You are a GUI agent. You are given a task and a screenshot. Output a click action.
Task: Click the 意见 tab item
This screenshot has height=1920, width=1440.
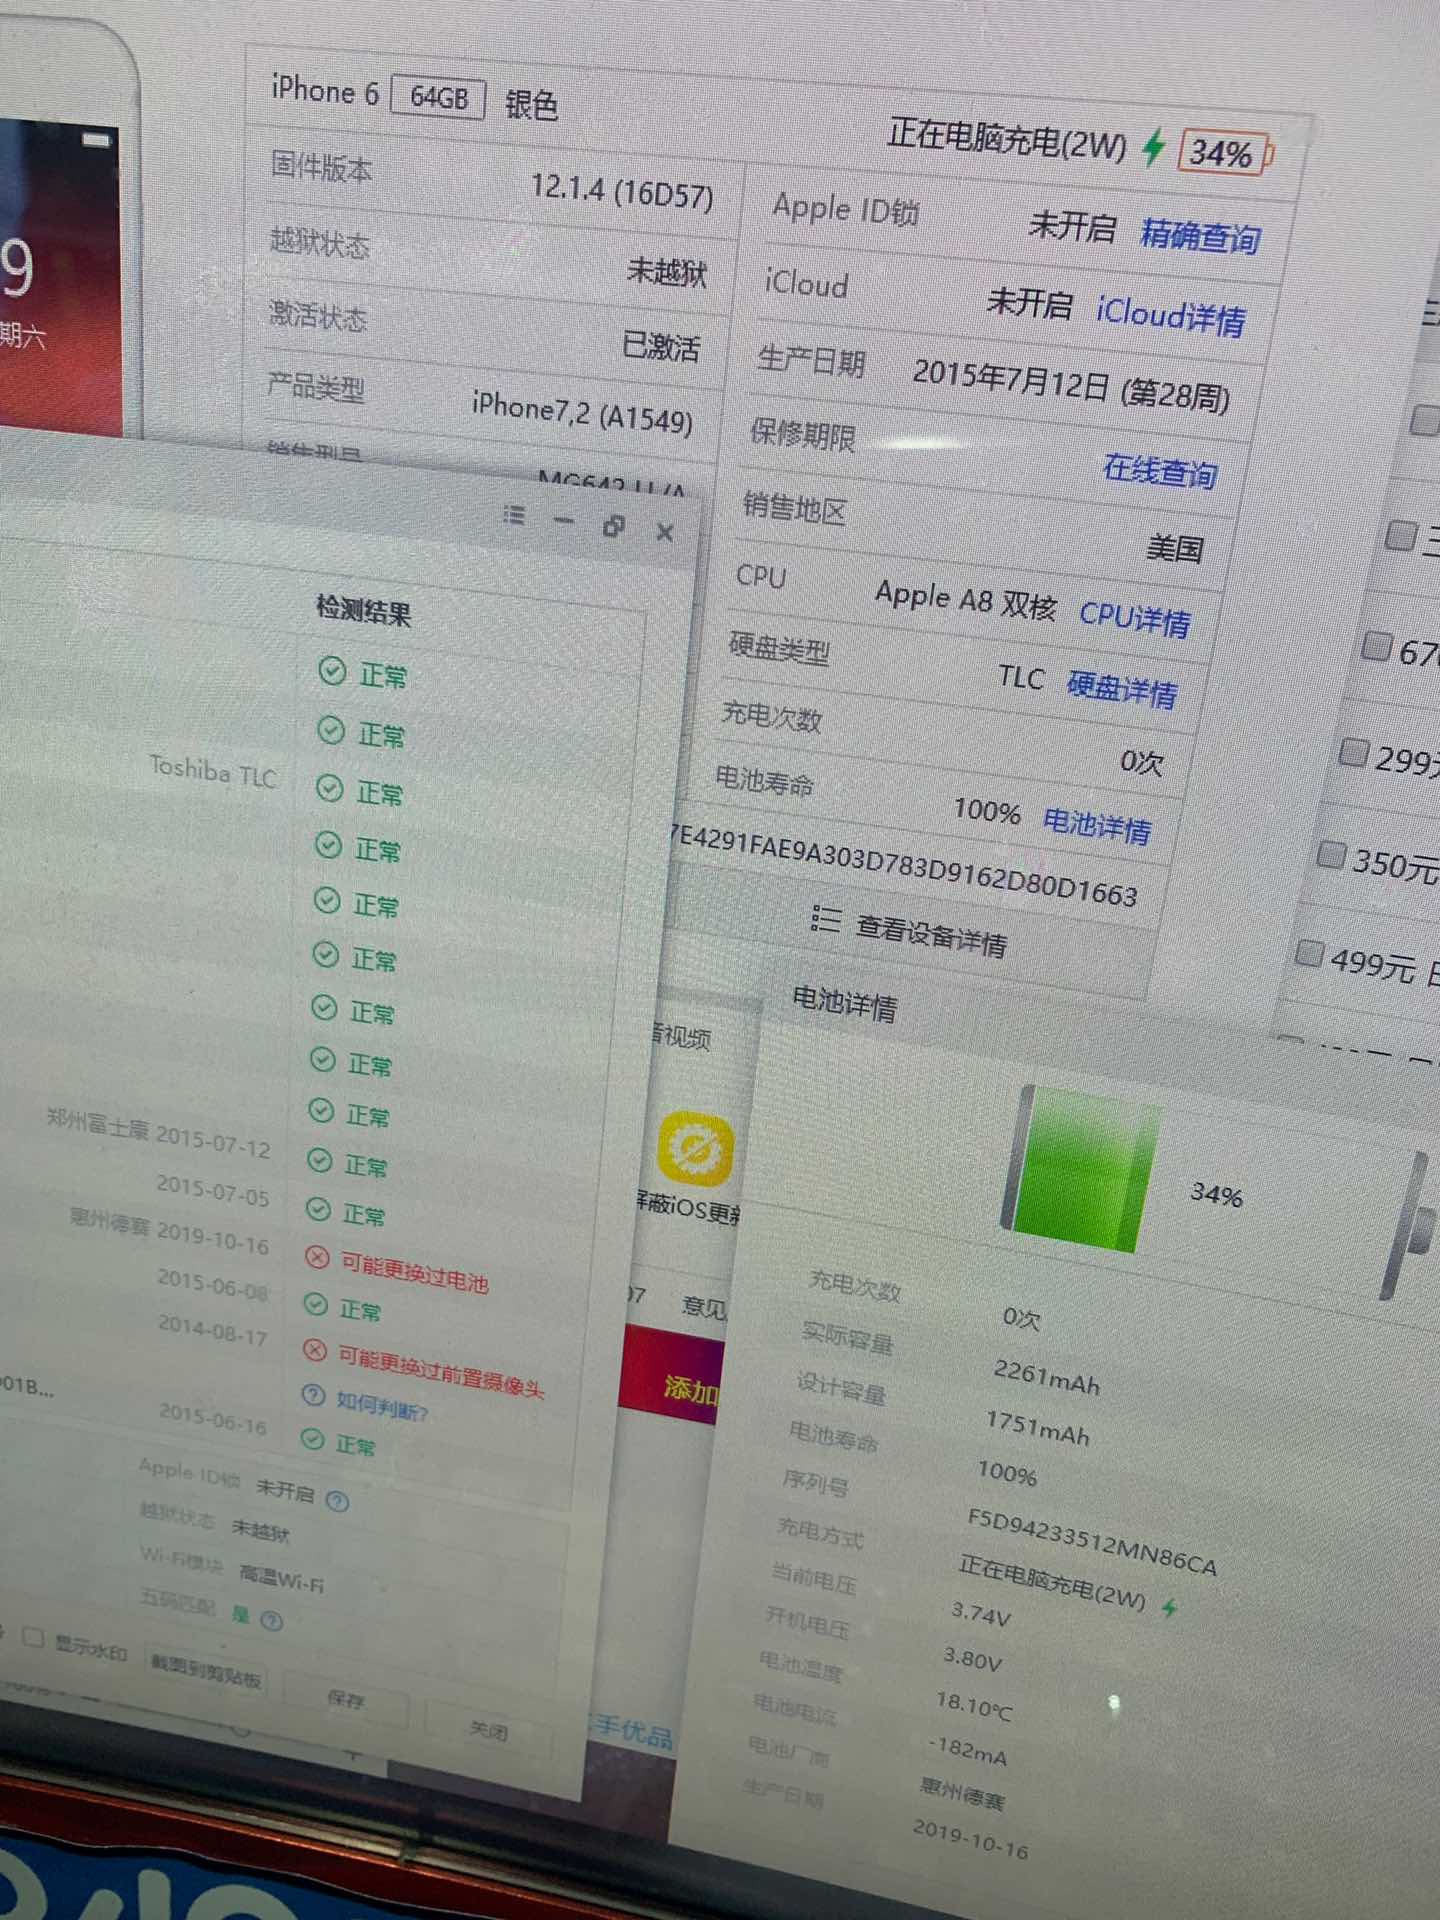pos(703,1305)
